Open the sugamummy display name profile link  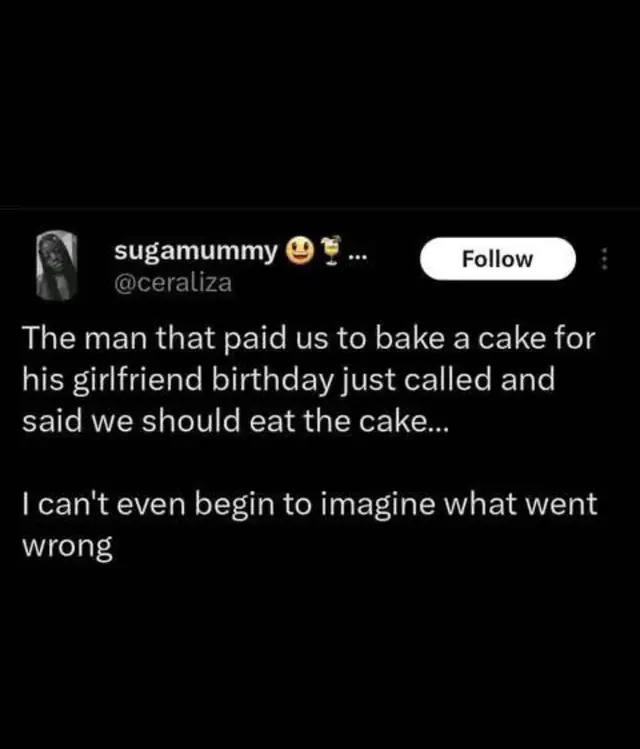195,252
